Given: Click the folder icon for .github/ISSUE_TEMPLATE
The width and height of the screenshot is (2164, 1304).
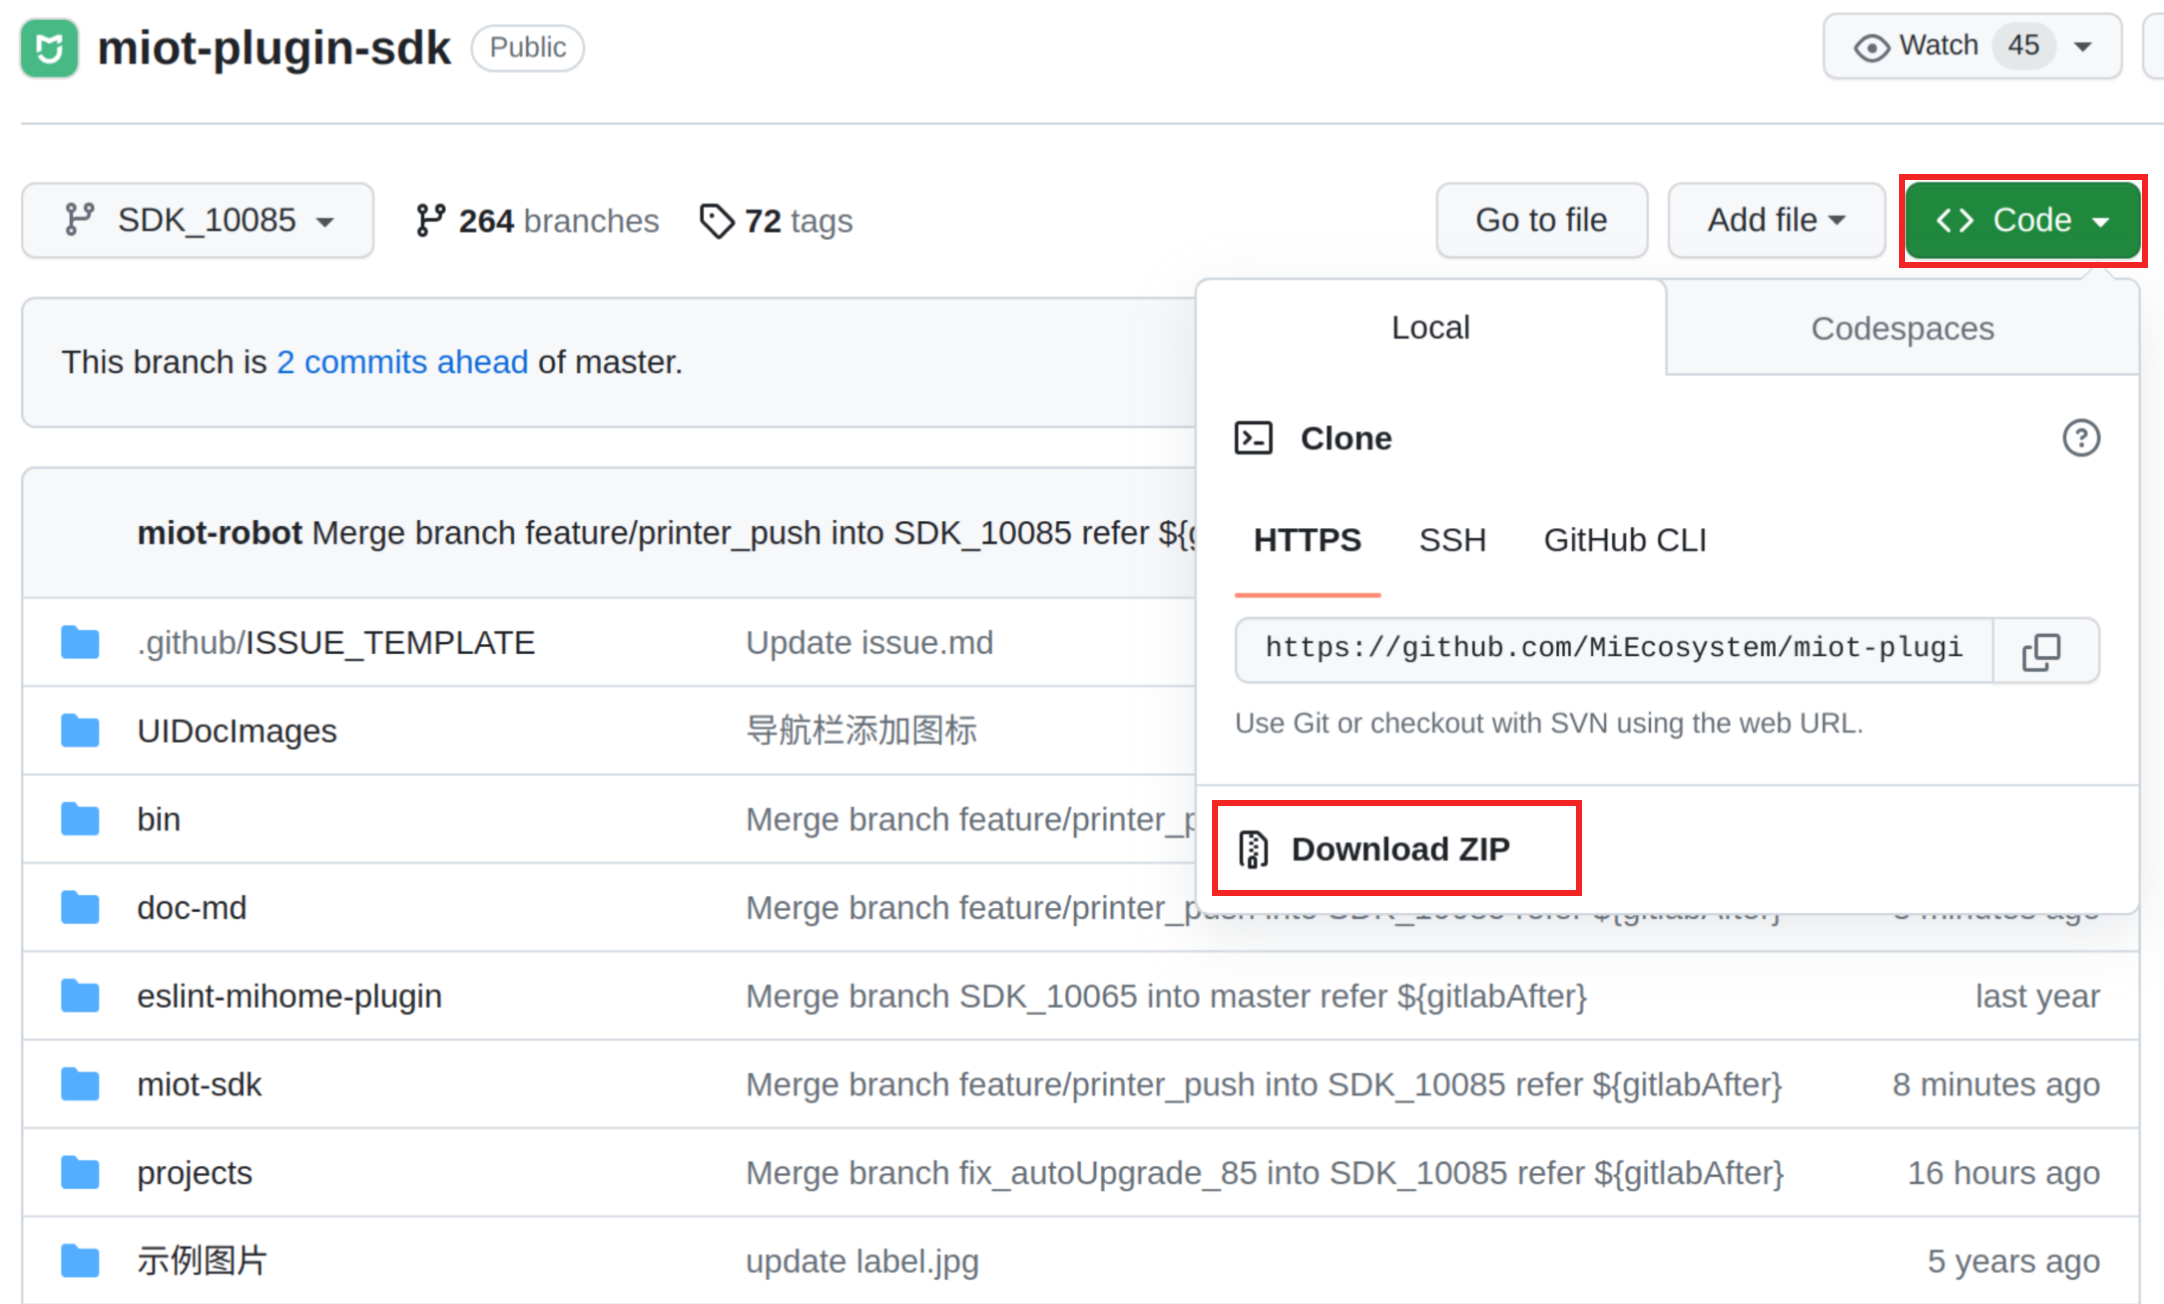Looking at the screenshot, I should 80,643.
